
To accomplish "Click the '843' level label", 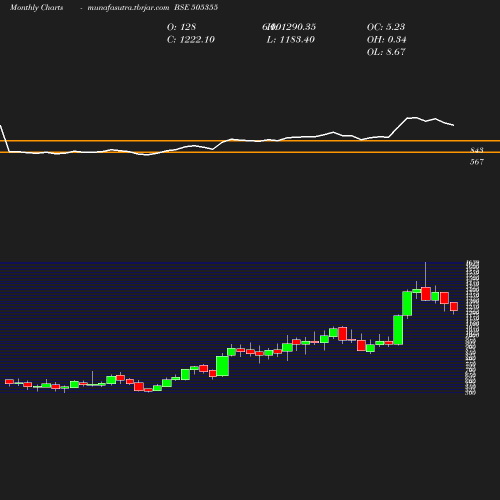I will click(x=477, y=150).
